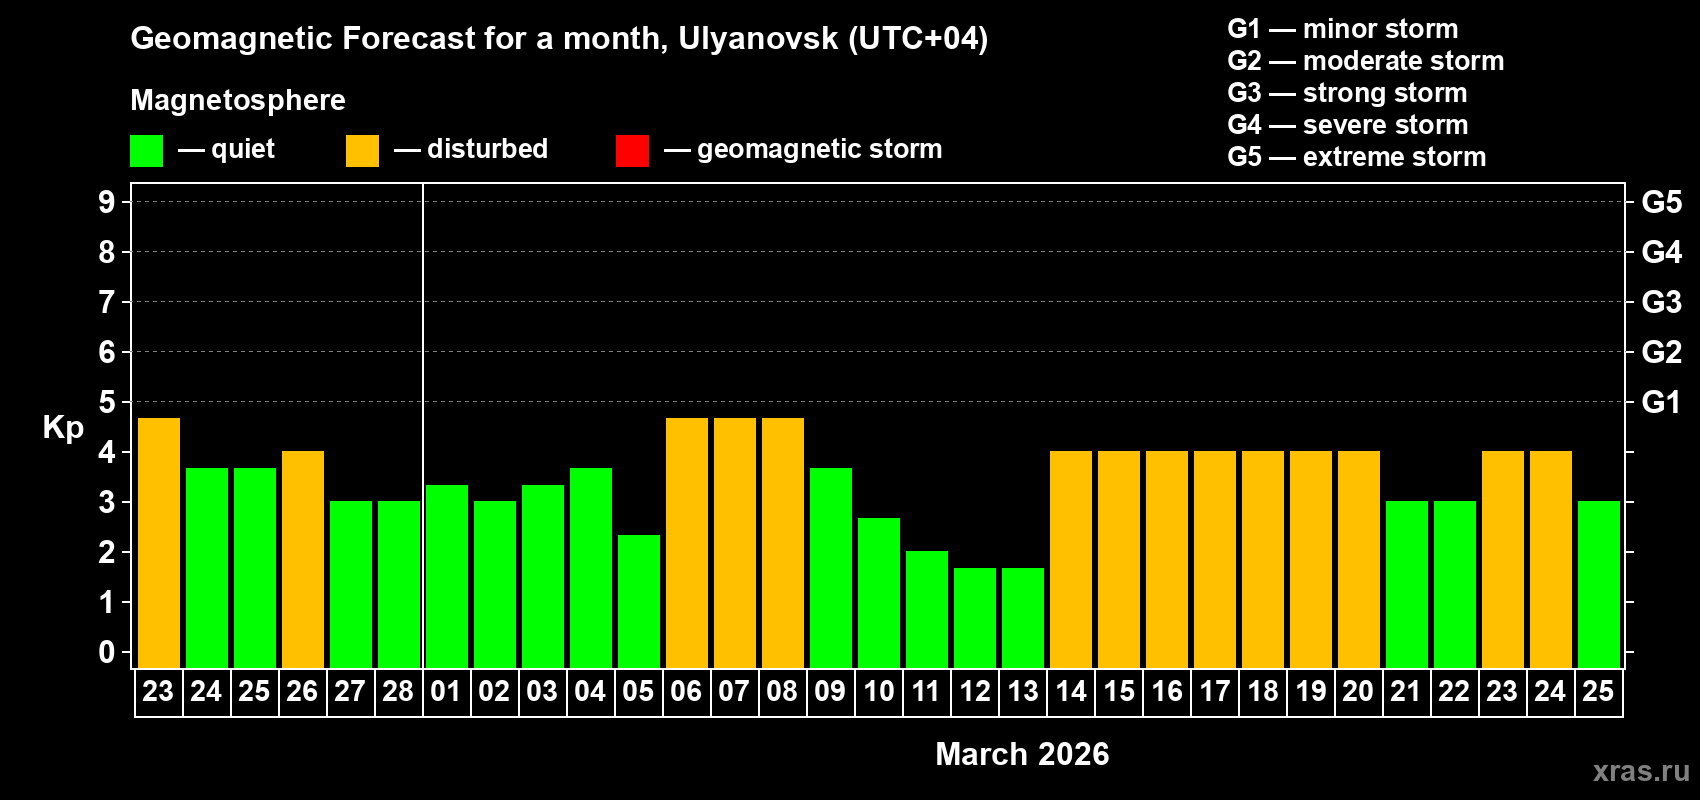Click the G5 label on right axis
Screen dimensions: 1700x800
coord(1661,202)
